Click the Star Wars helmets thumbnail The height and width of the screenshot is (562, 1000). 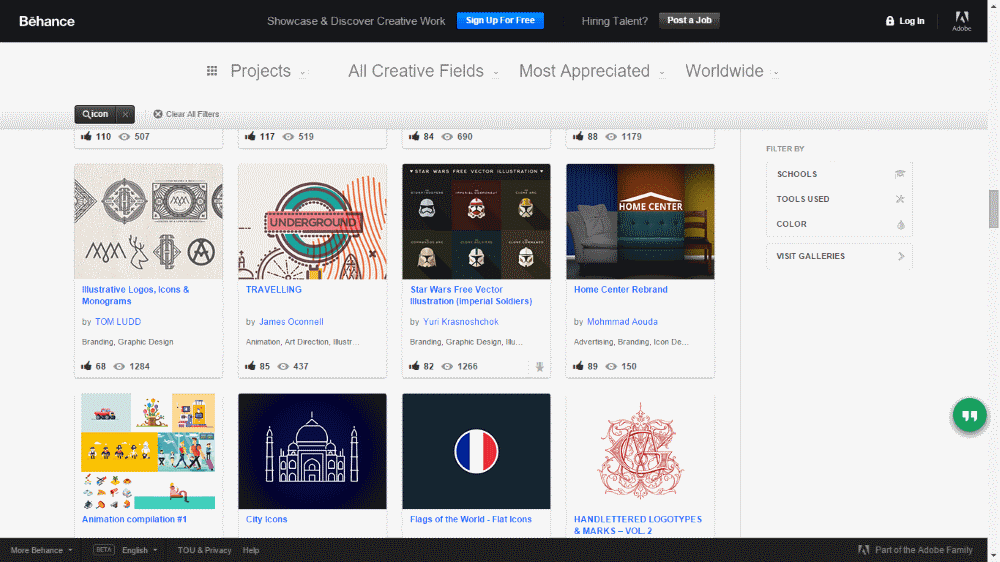click(x=476, y=221)
